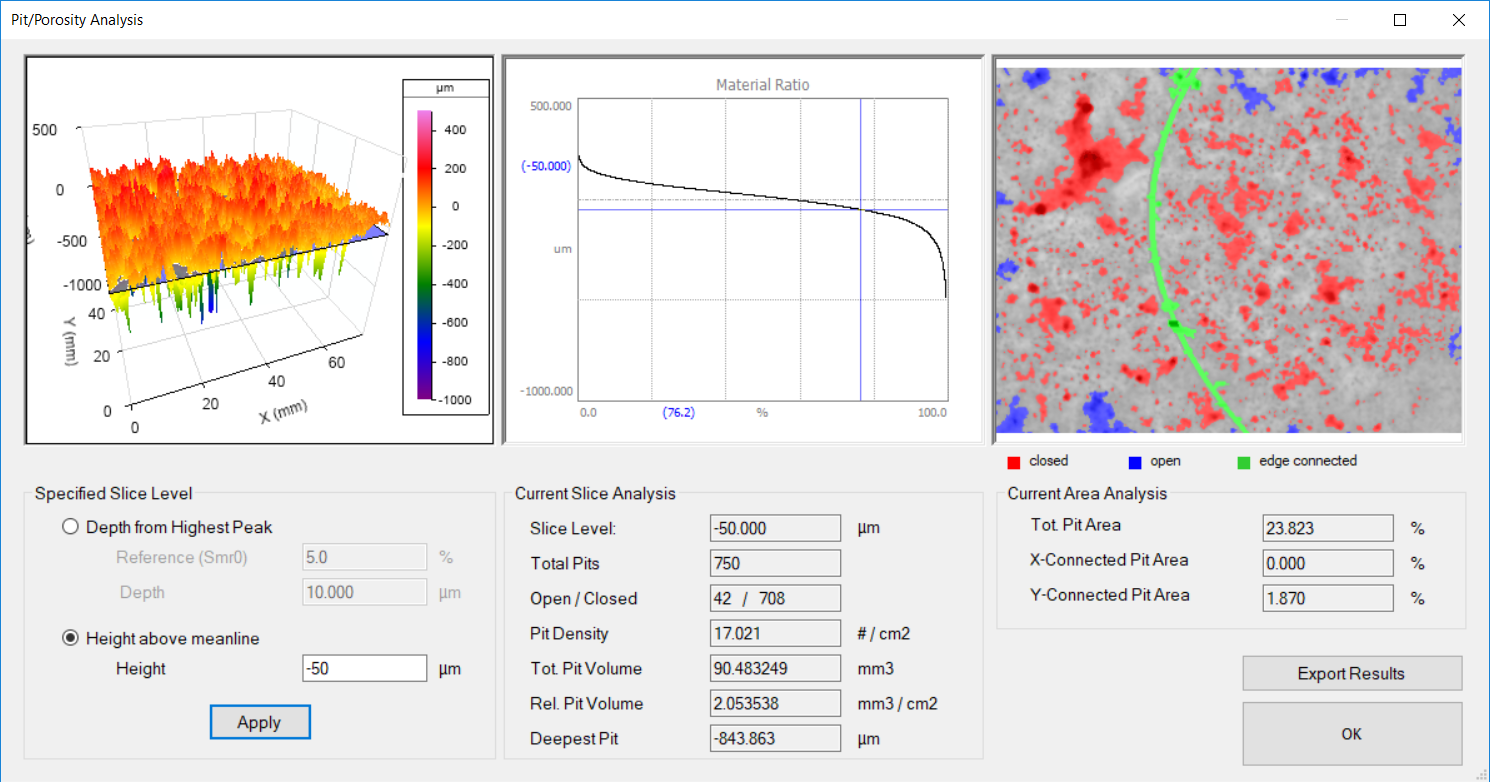Click the Depth value field
Screen dimensions: 1490x782
pos(364,592)
